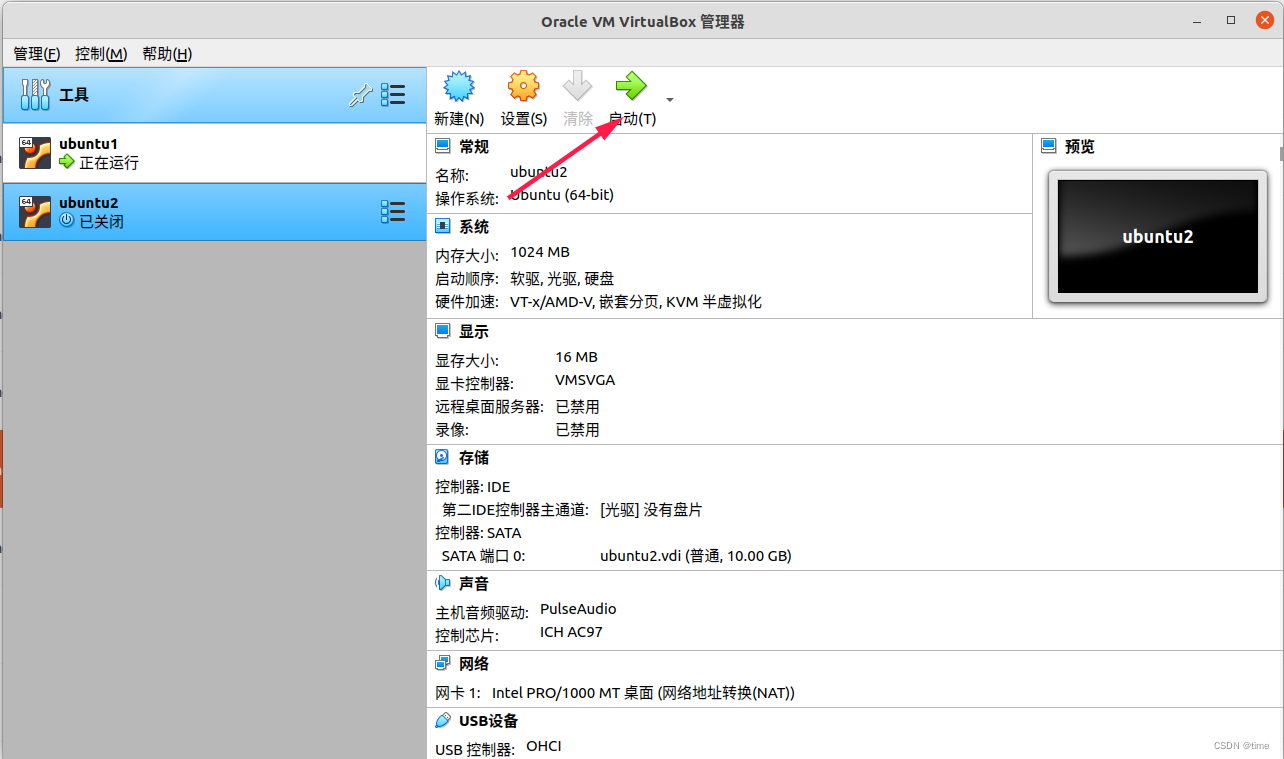Screen dimensions: 1284x759
Task: Click the Discard (清除) arrow icon
Action: [x=578, y=87]
